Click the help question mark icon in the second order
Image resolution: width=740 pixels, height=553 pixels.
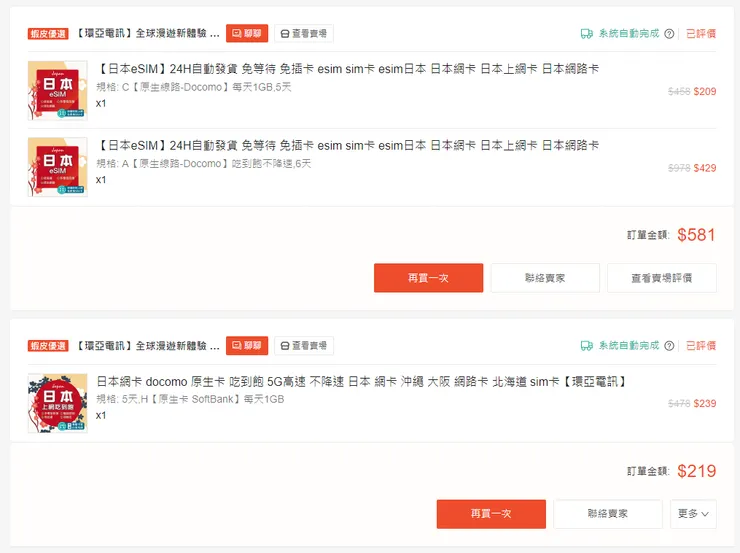pos(669,346)
